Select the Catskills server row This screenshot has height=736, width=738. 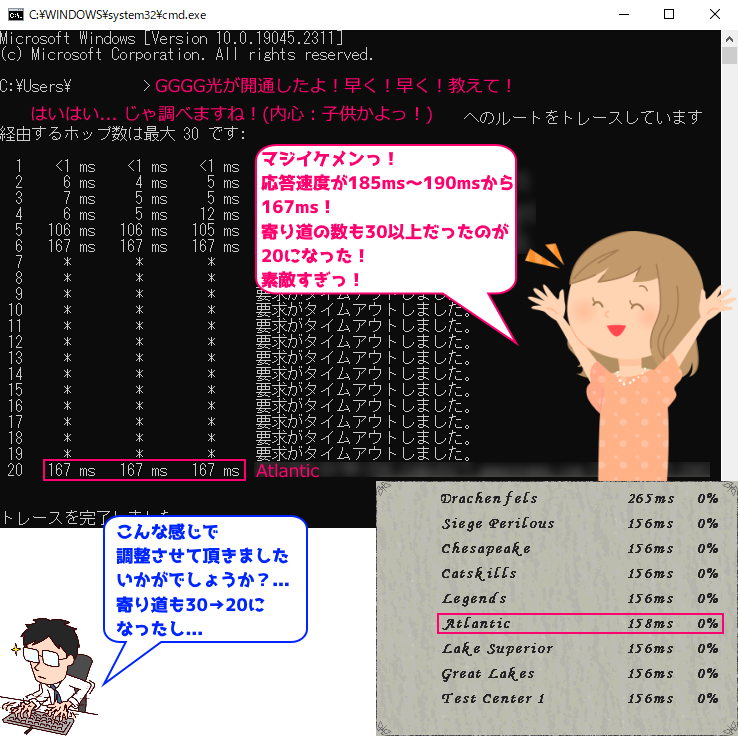point(579,573)
